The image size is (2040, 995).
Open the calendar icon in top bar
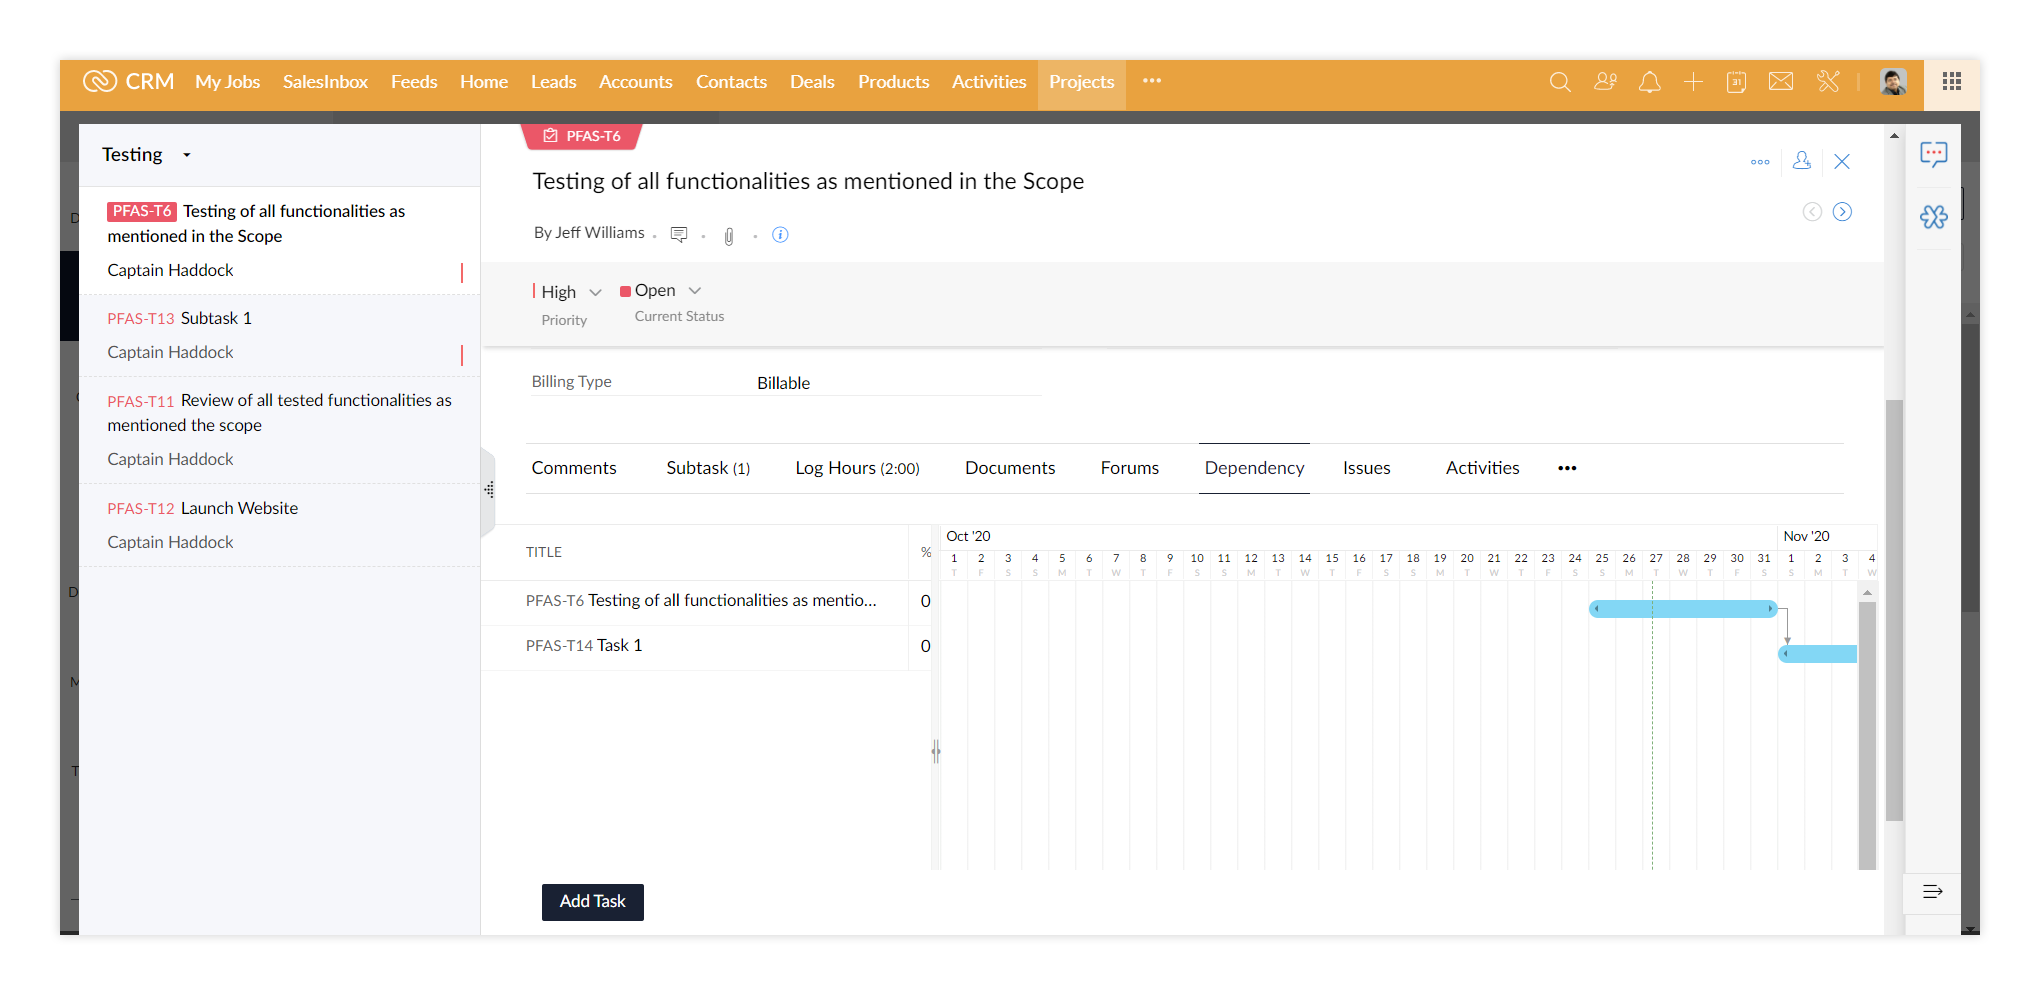point(1736,82)
